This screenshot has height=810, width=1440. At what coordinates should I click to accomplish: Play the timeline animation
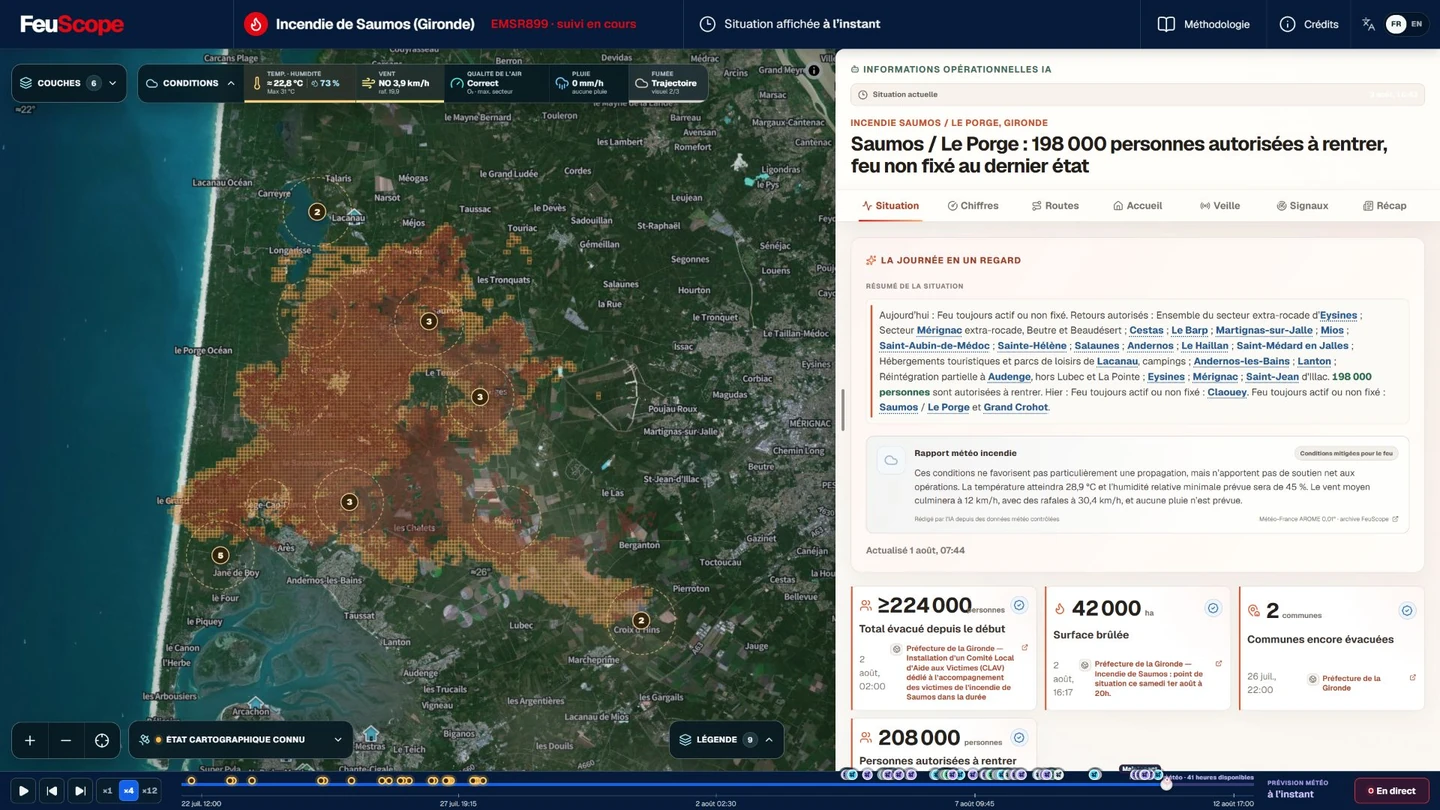click(x=24, y=791)
